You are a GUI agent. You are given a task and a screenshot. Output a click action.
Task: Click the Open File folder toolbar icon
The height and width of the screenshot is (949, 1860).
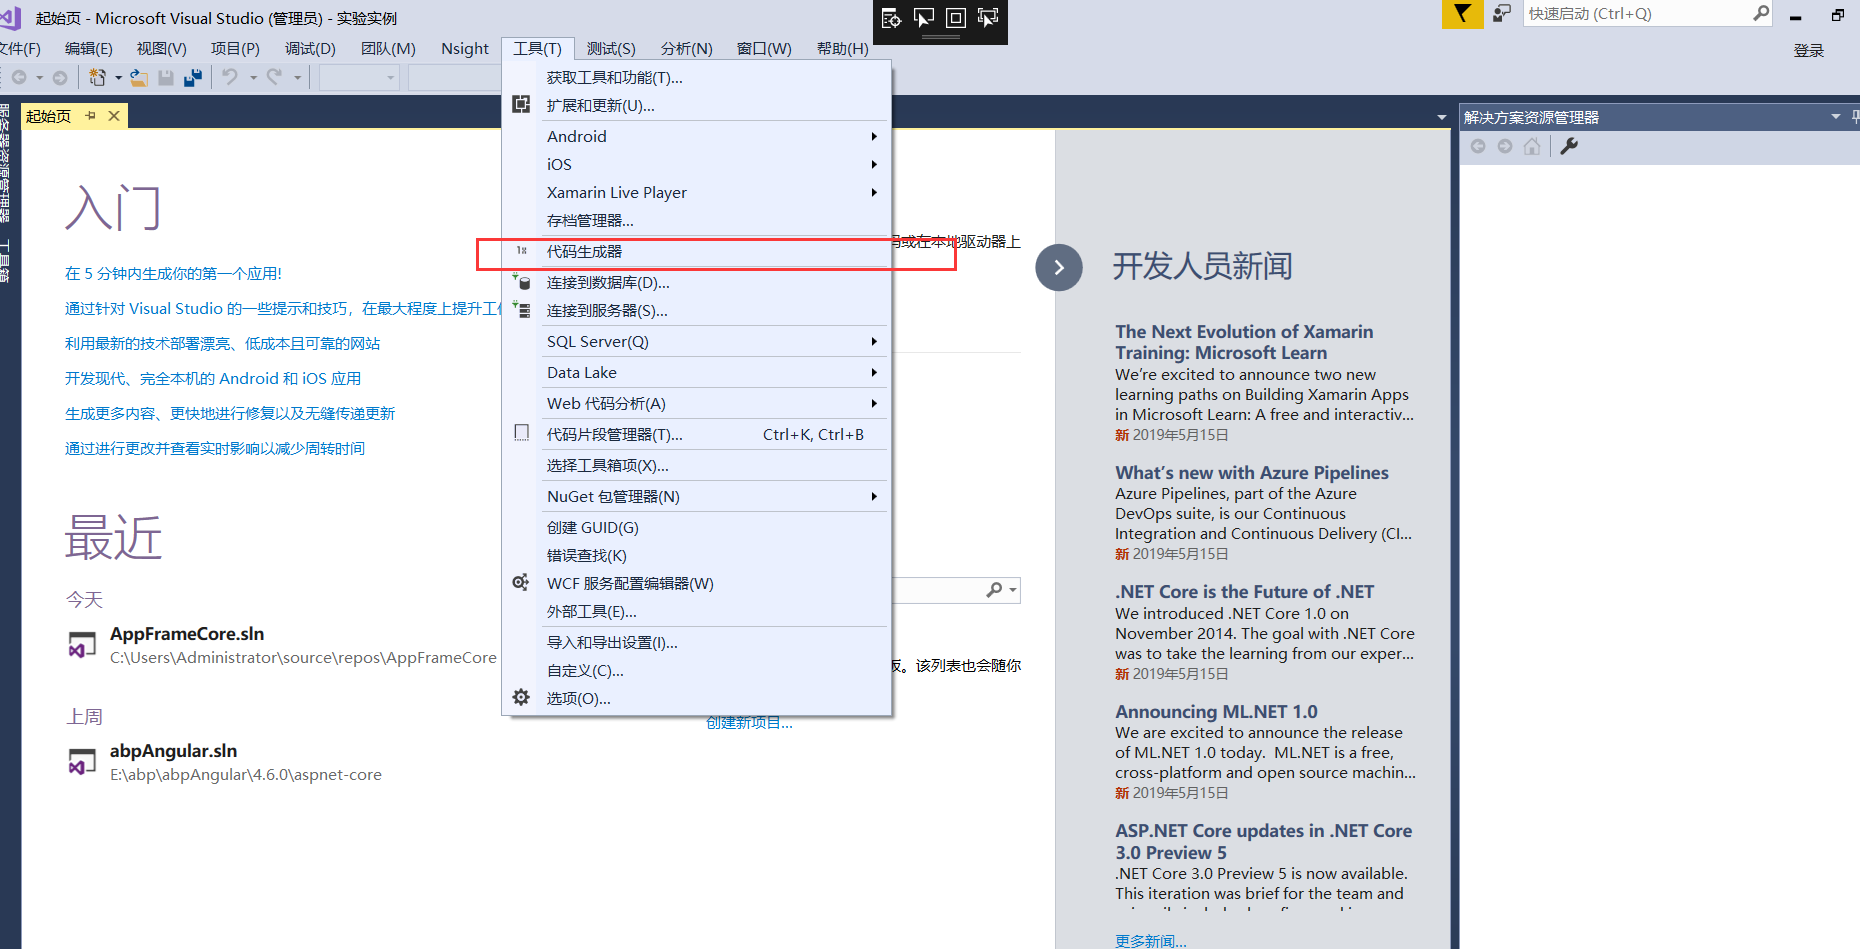click(x=139, y=77)
